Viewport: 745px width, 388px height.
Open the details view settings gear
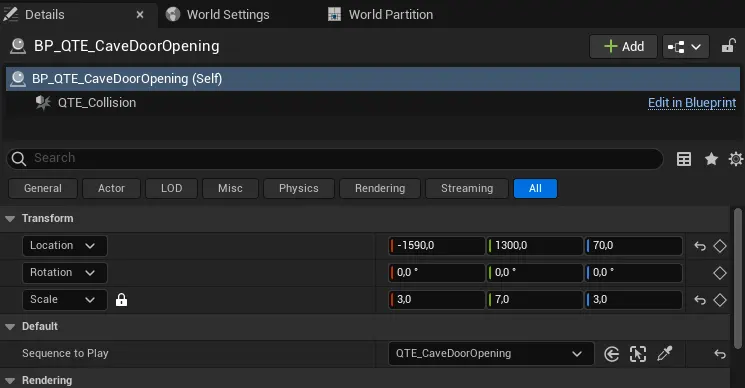(735, 159)
